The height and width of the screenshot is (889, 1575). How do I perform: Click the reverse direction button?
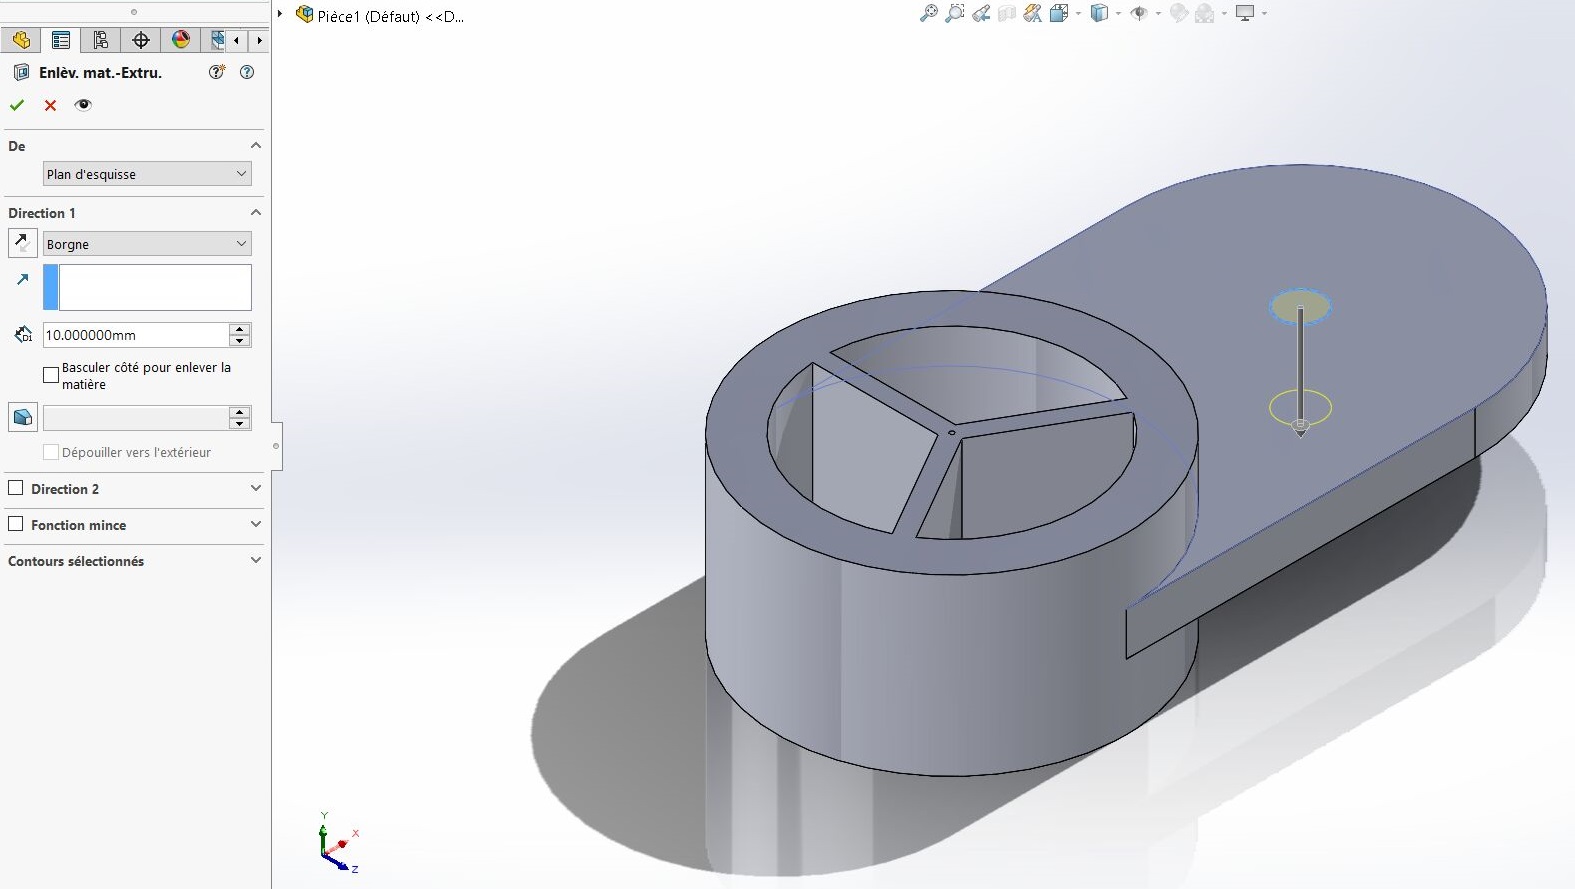22,243
